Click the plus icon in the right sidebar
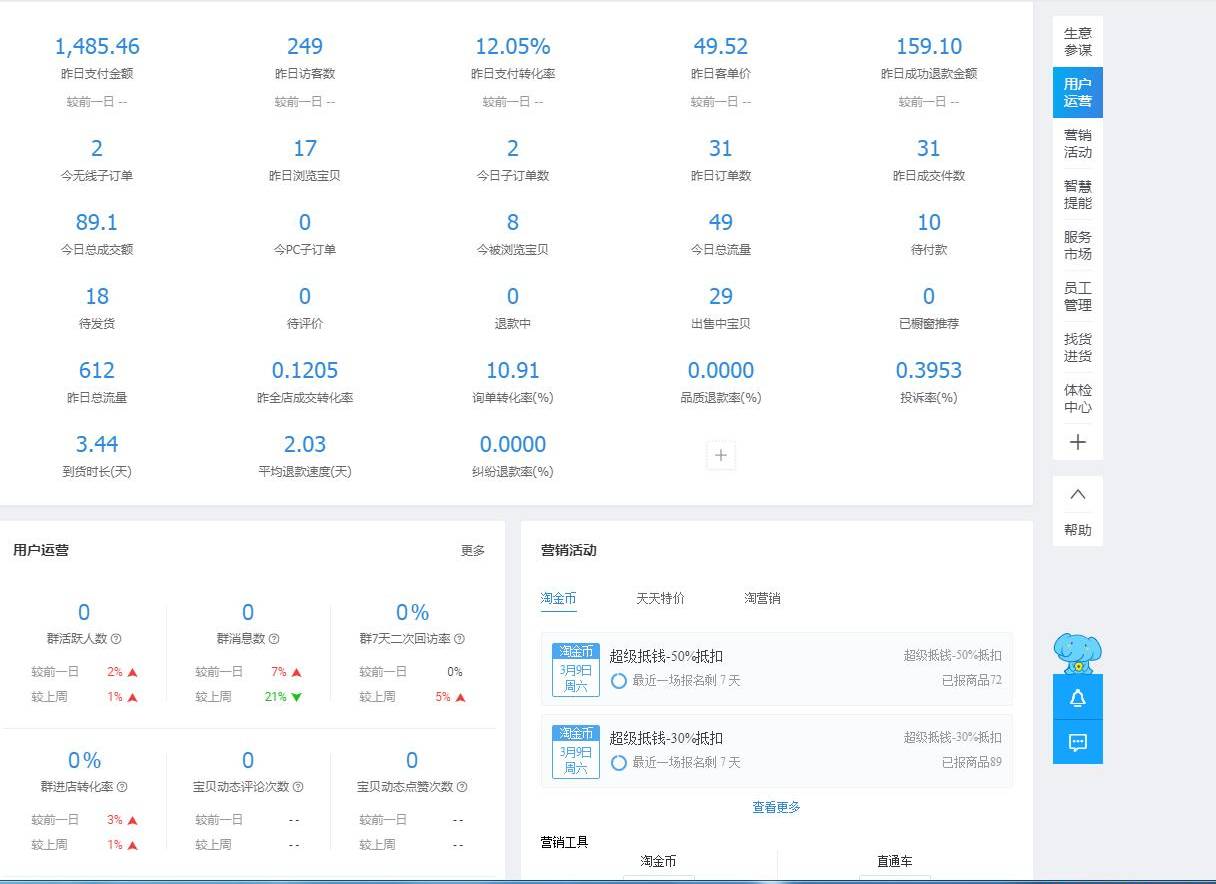1216x884 pixels. tap(1078, 442)
